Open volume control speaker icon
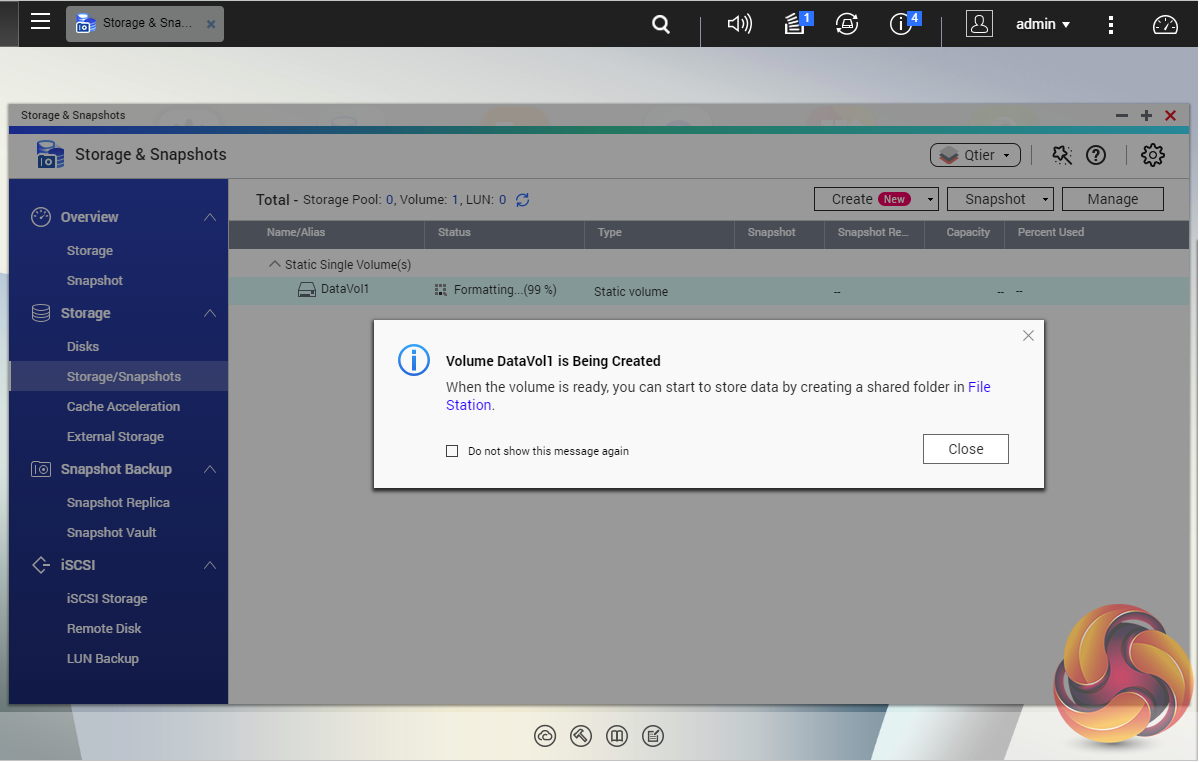This screenshot has height=762, width=1200. [739, 24]
